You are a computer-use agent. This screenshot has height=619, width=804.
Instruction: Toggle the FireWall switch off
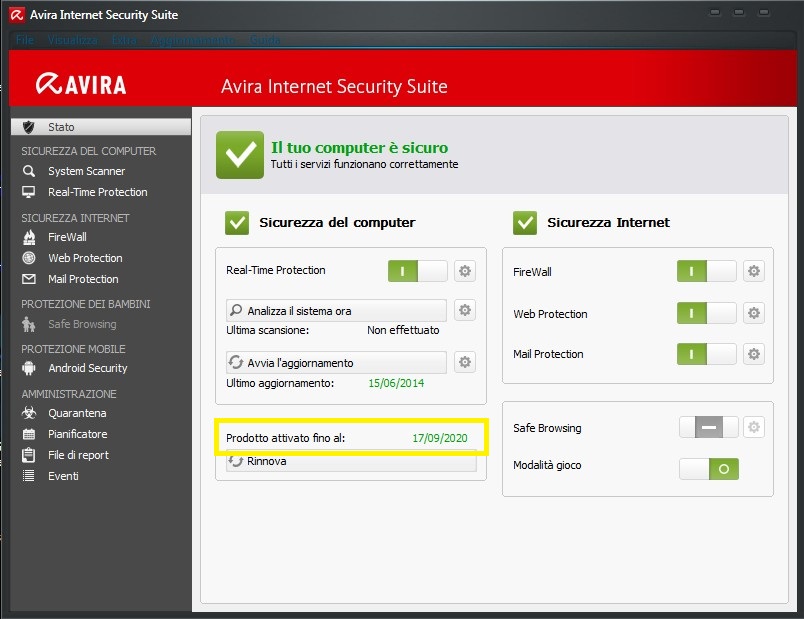click(706, 271)
